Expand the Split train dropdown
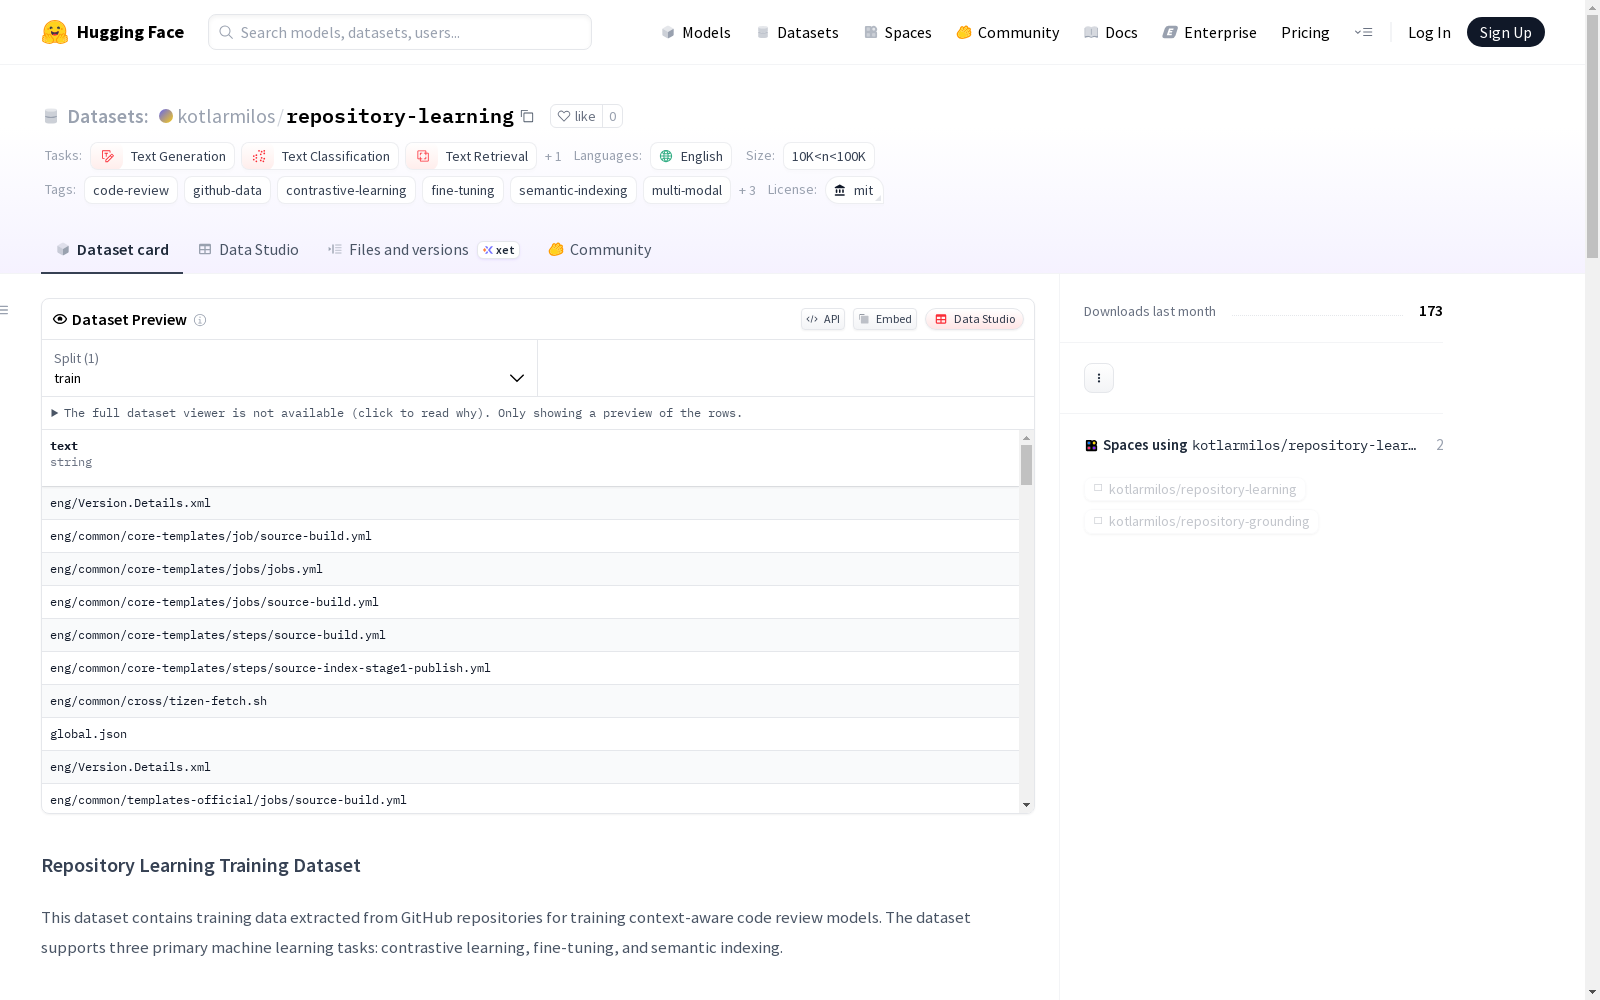 (289, 368)
